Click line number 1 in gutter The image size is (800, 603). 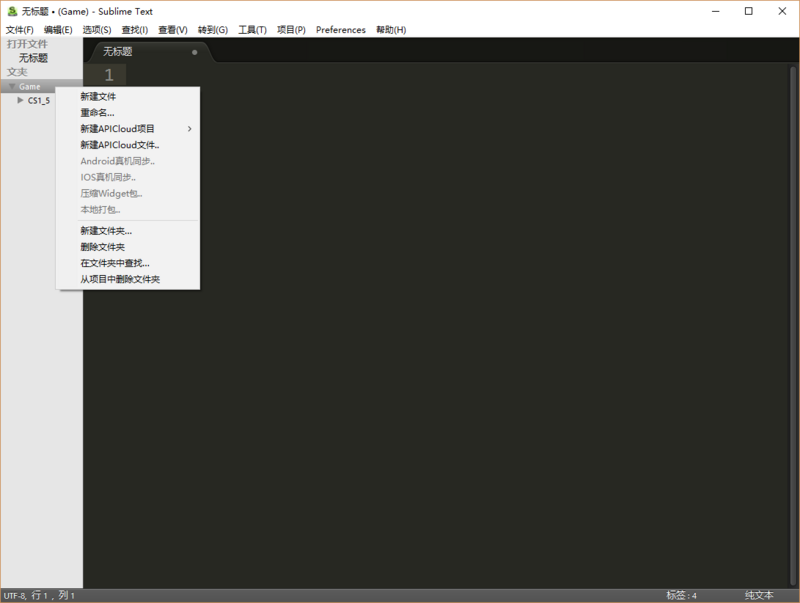[x=109, y=75]
